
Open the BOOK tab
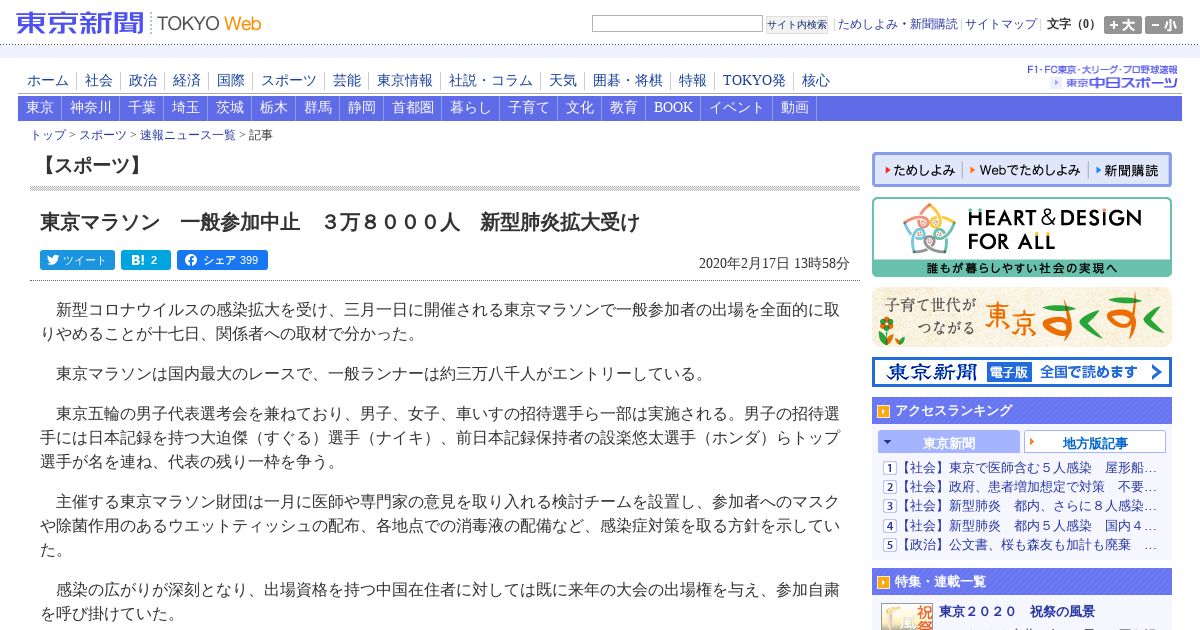674,108
